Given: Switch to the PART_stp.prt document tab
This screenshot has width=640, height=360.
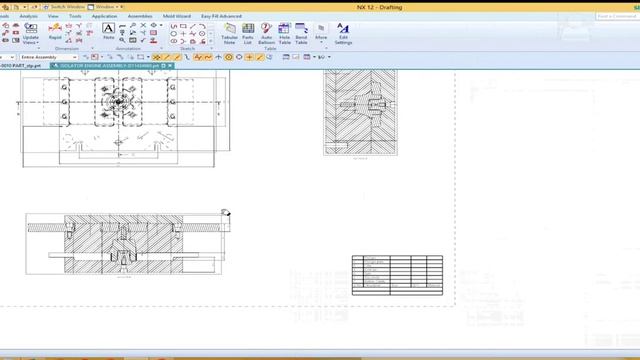Looking at the screenshot, I should [x=21, y=65].
